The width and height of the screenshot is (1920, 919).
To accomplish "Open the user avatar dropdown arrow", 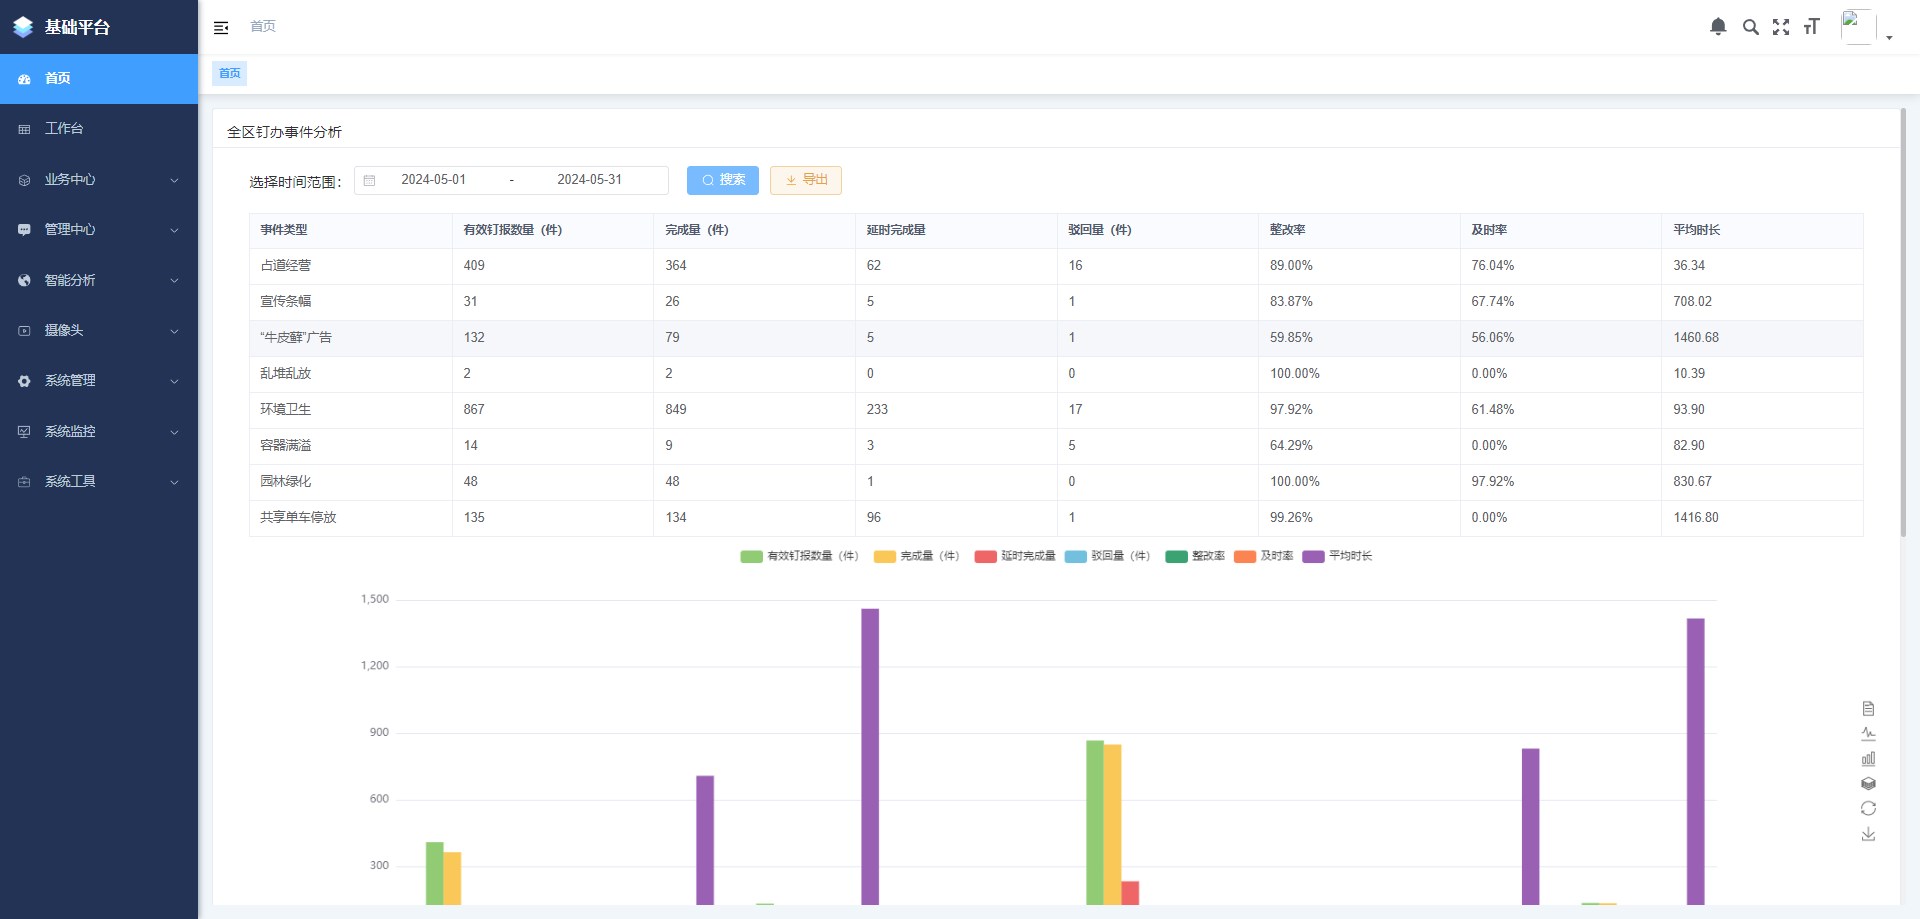I will [1889, 38].
